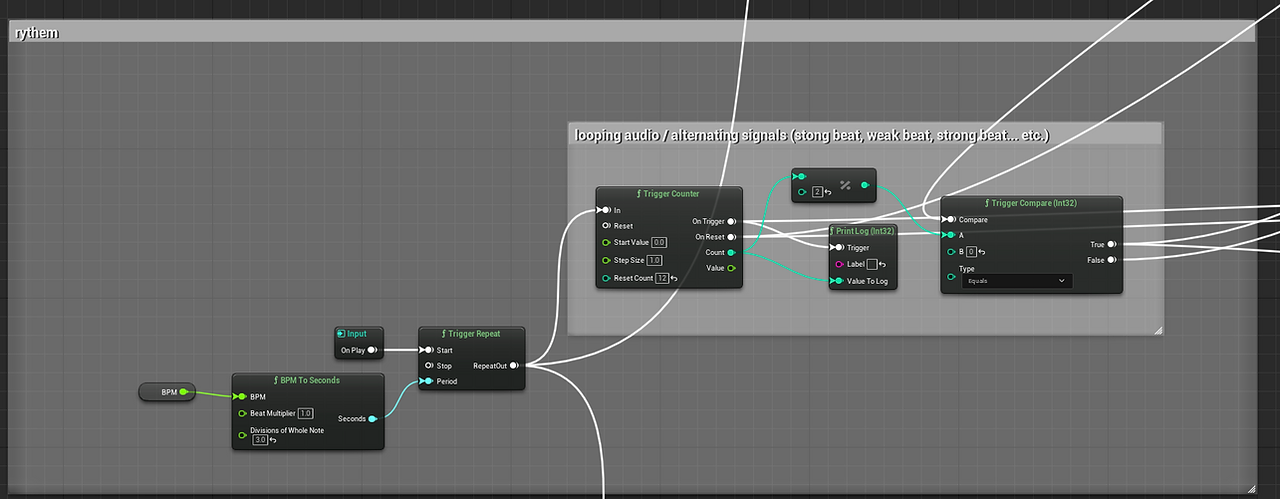Click the Step Size pin on Trigger Counter

606,260
